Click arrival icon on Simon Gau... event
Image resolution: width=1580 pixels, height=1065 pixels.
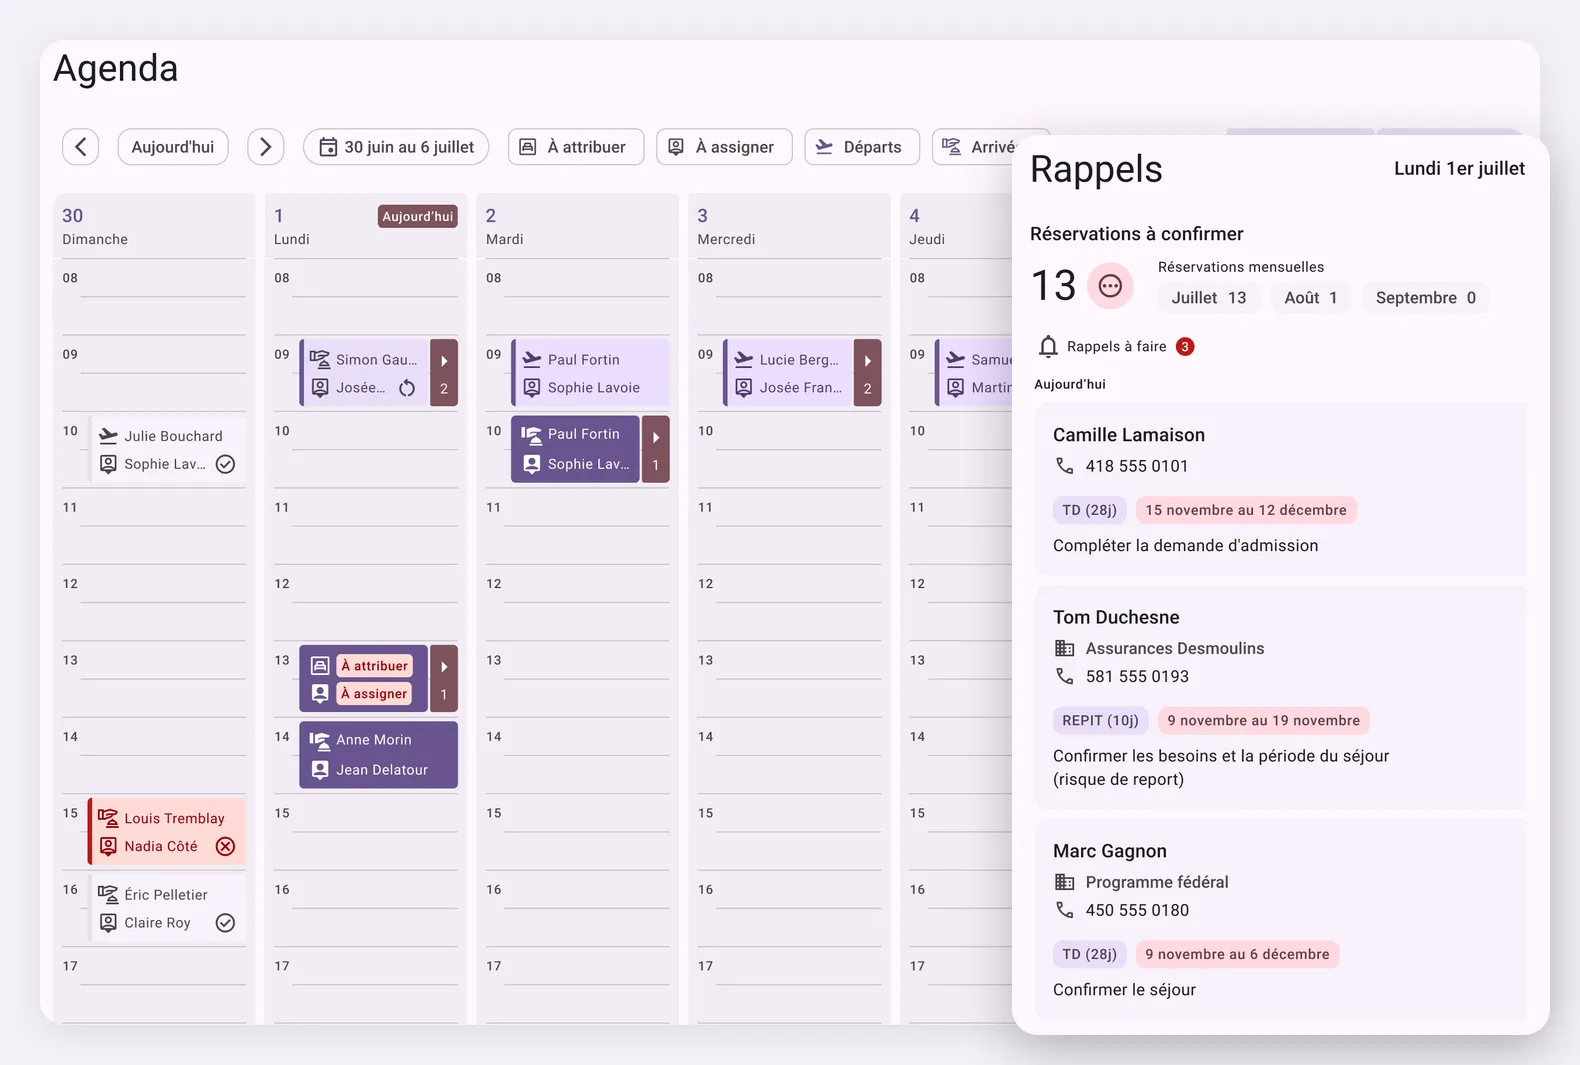coord(320,359)
